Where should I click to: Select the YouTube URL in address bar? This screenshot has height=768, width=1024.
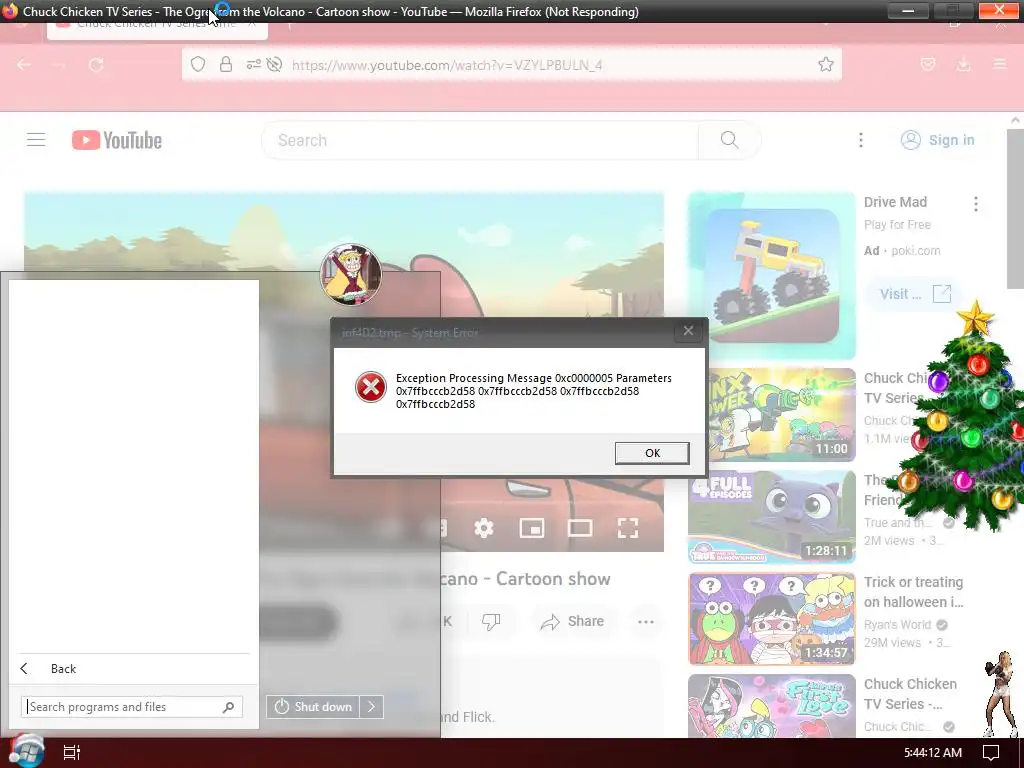click(447, 65)
